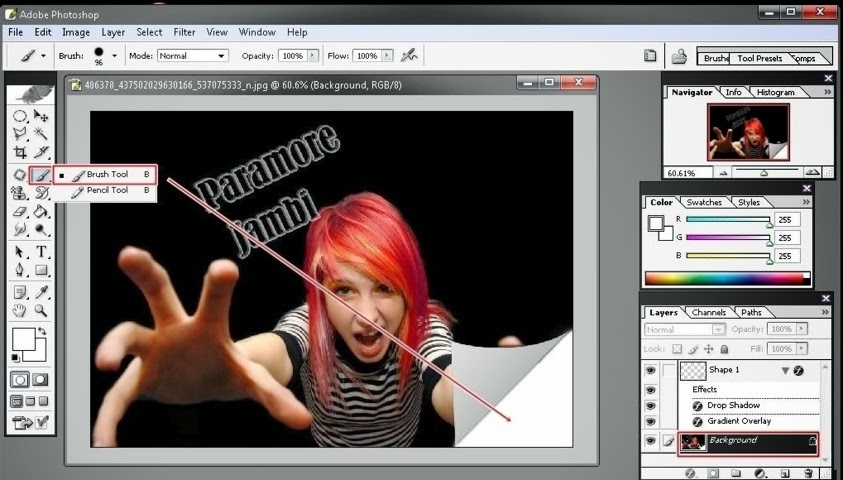843x480 pixels.
Task: Toggle link box next to Shape 1
Action: click(x=668, y=370)
